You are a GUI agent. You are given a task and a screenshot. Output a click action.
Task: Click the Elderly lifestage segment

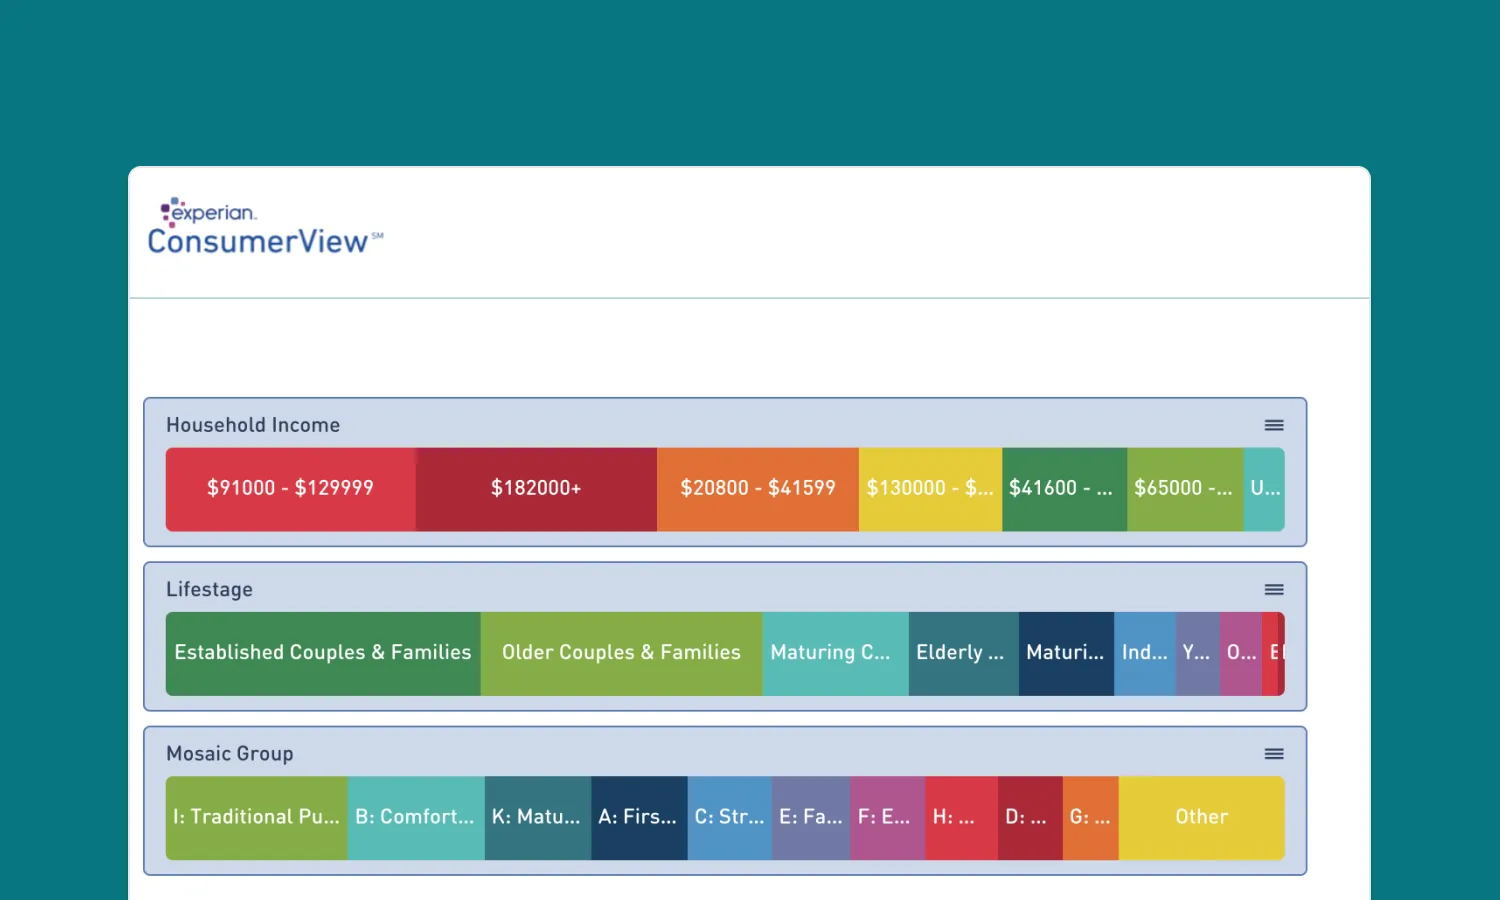(964, 654)
